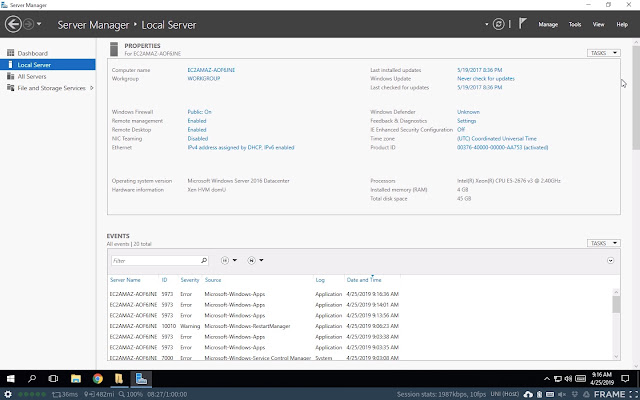
Task: Toggle Frame fullscreen icon
Action: tap(634, 394)
